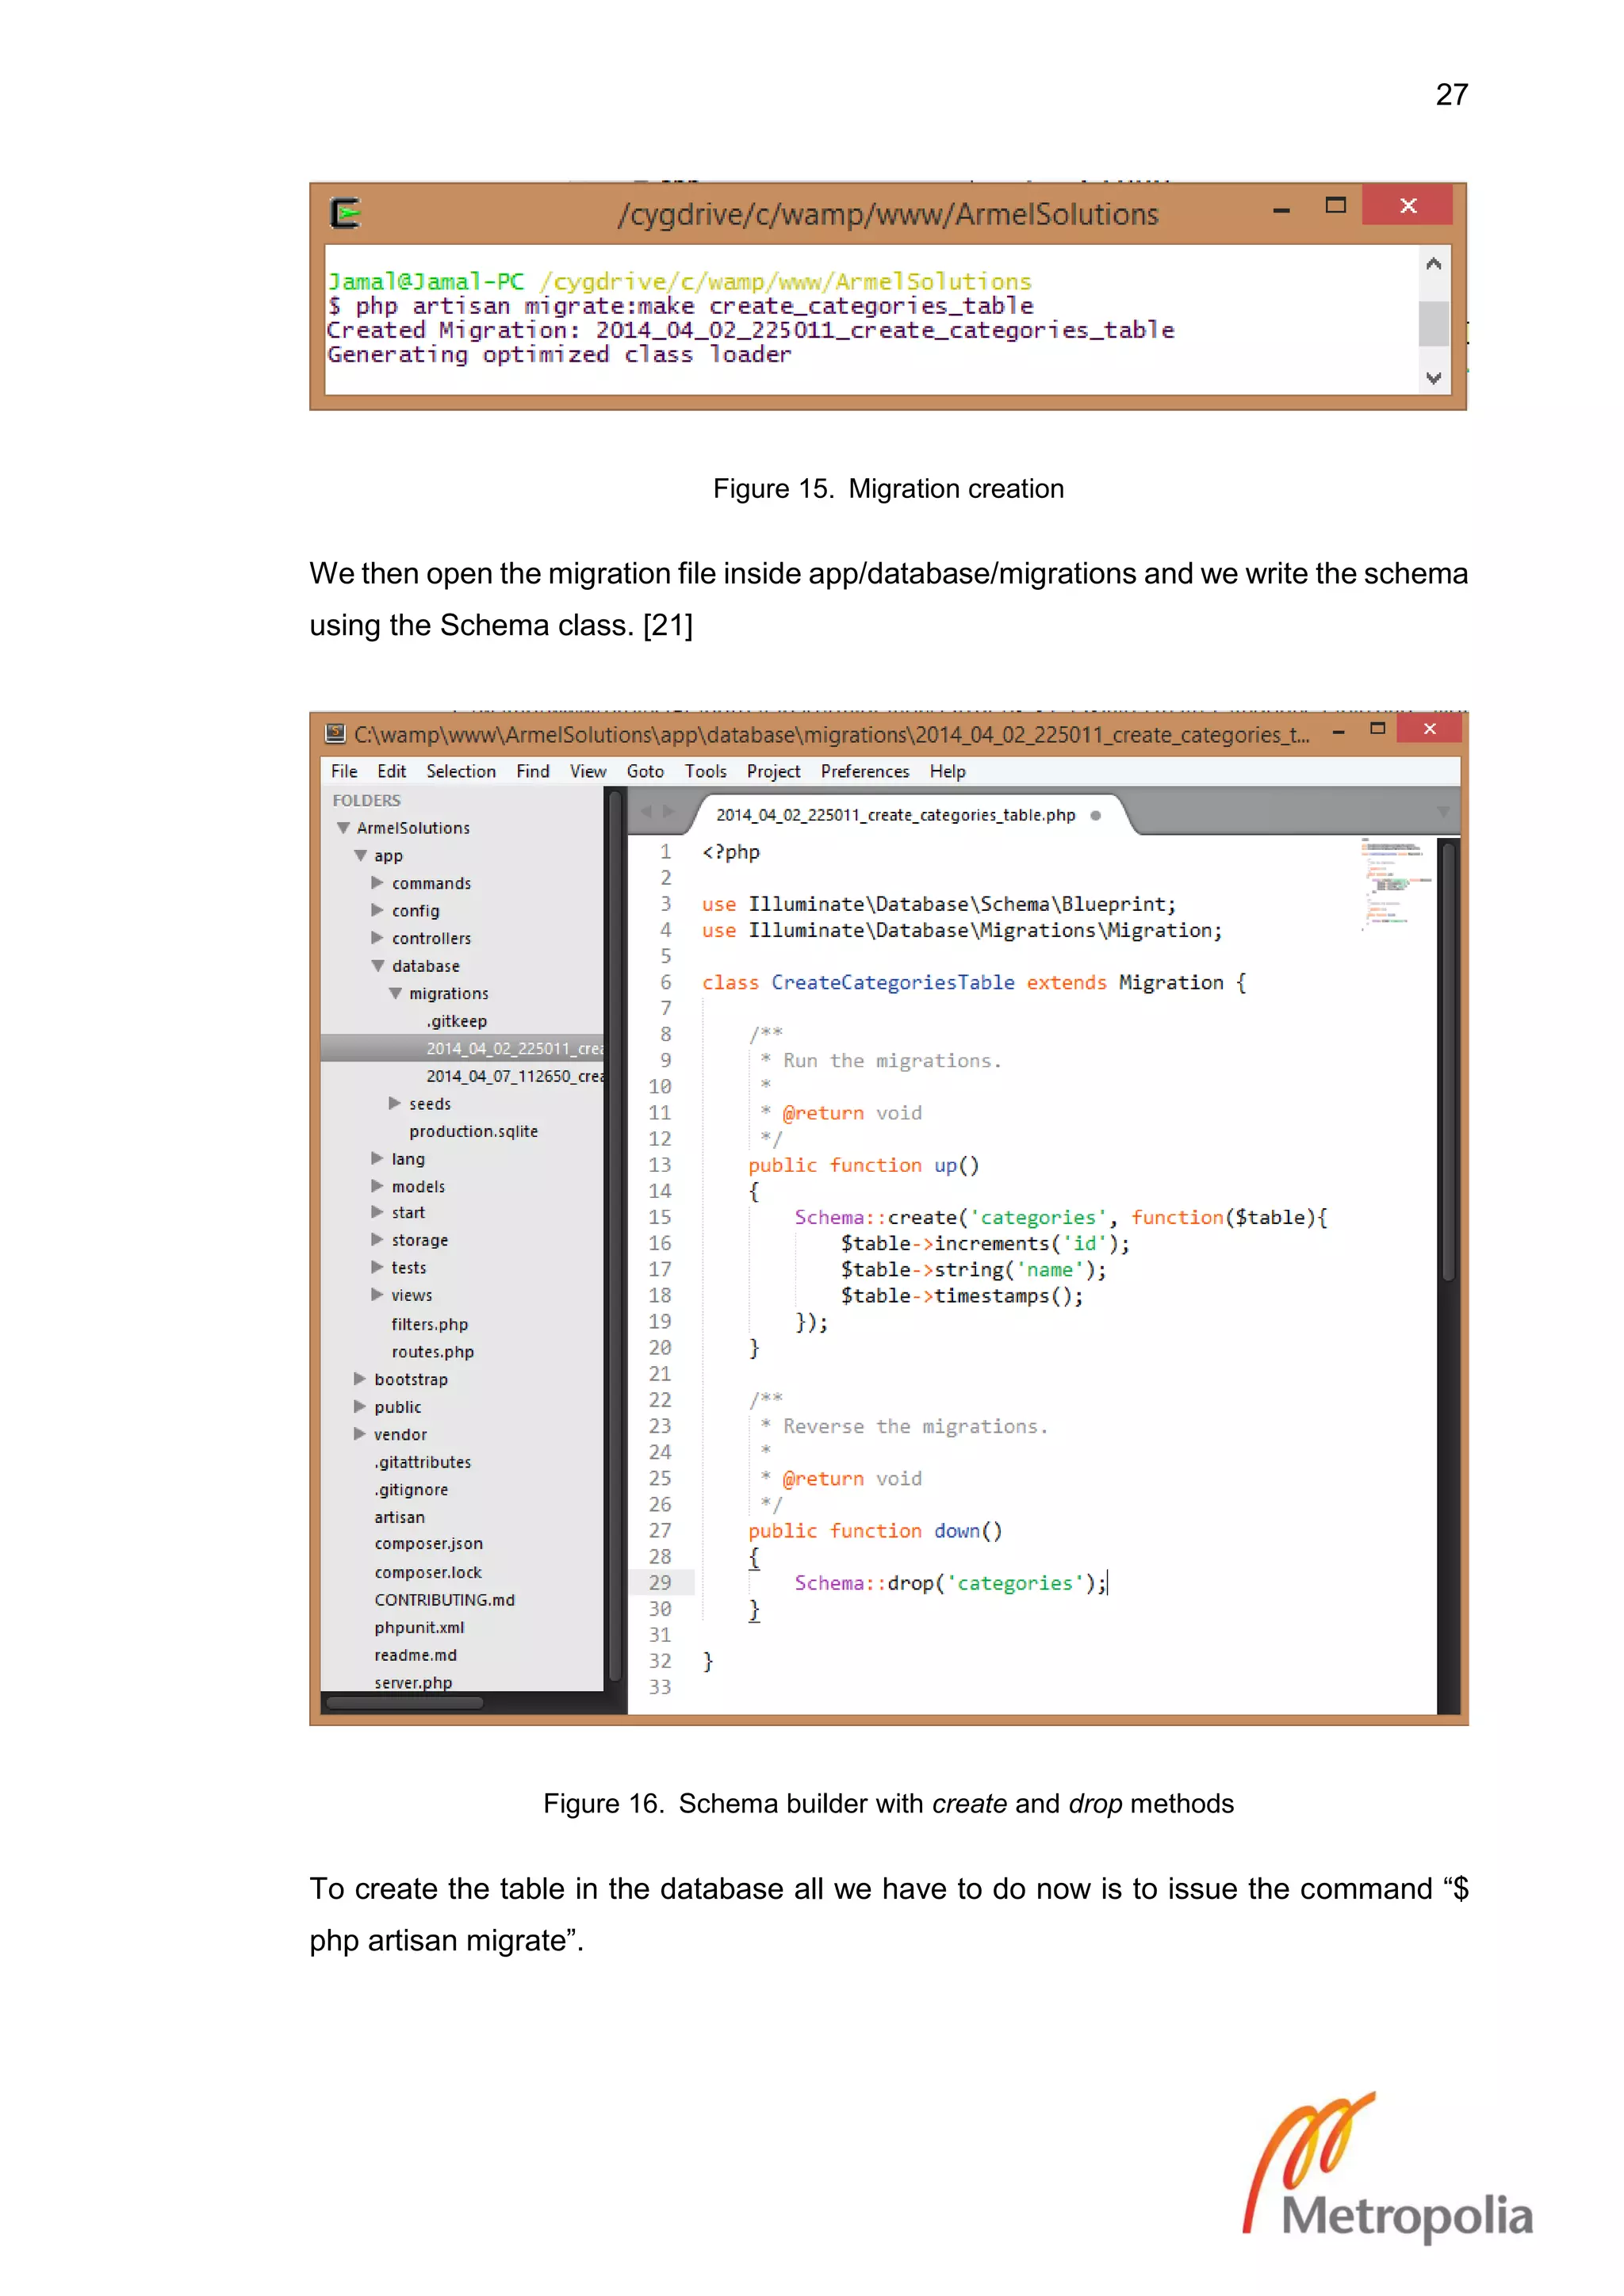Select the 2014_04_02_225011_create_categories_table.php tab
The width and height of the screenshot is (1624, 2296).
[x=896, y=815]
